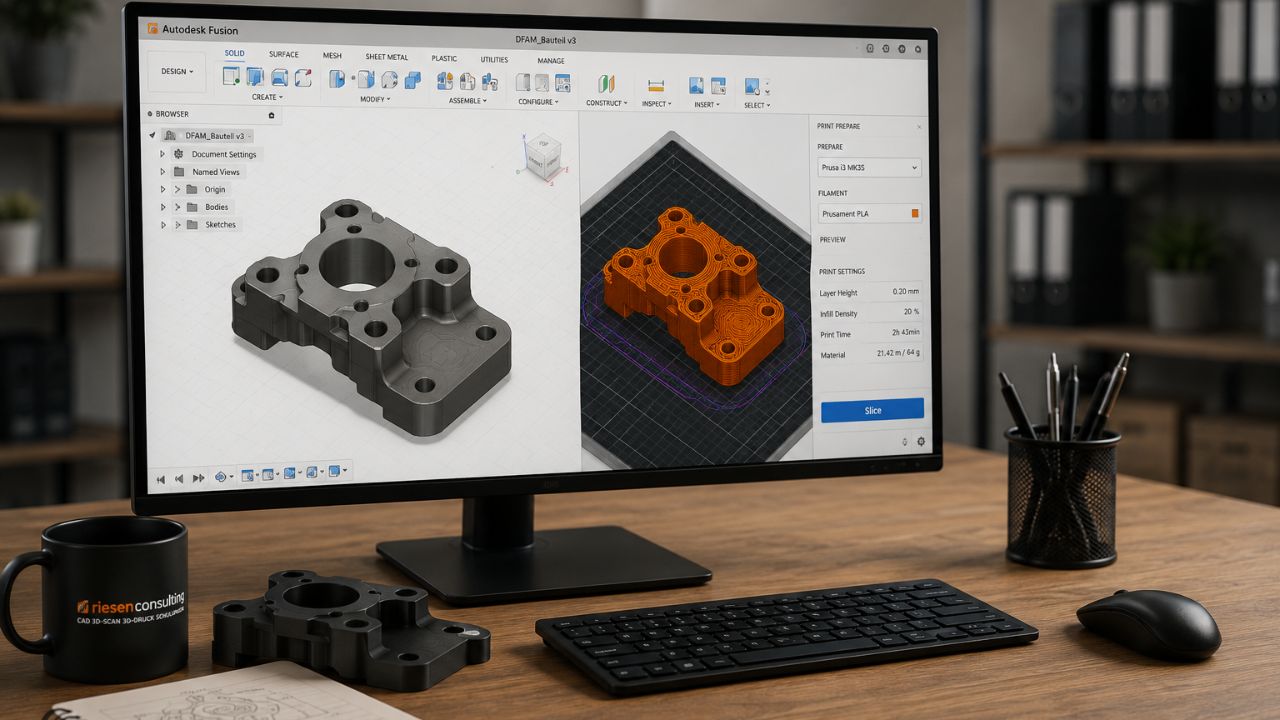Image resolution: width=1280 pixels, height=720 pixels.
Task: Click the Fillet icon in Modify group
Action: (x=366, y=80)
